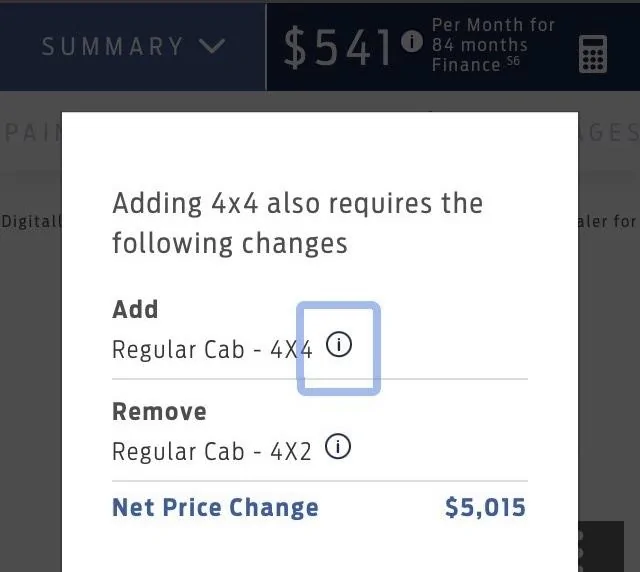Click the Add section heading
Image resolution: width=640 pixels, height=572 pixels.
coord(135,309)
